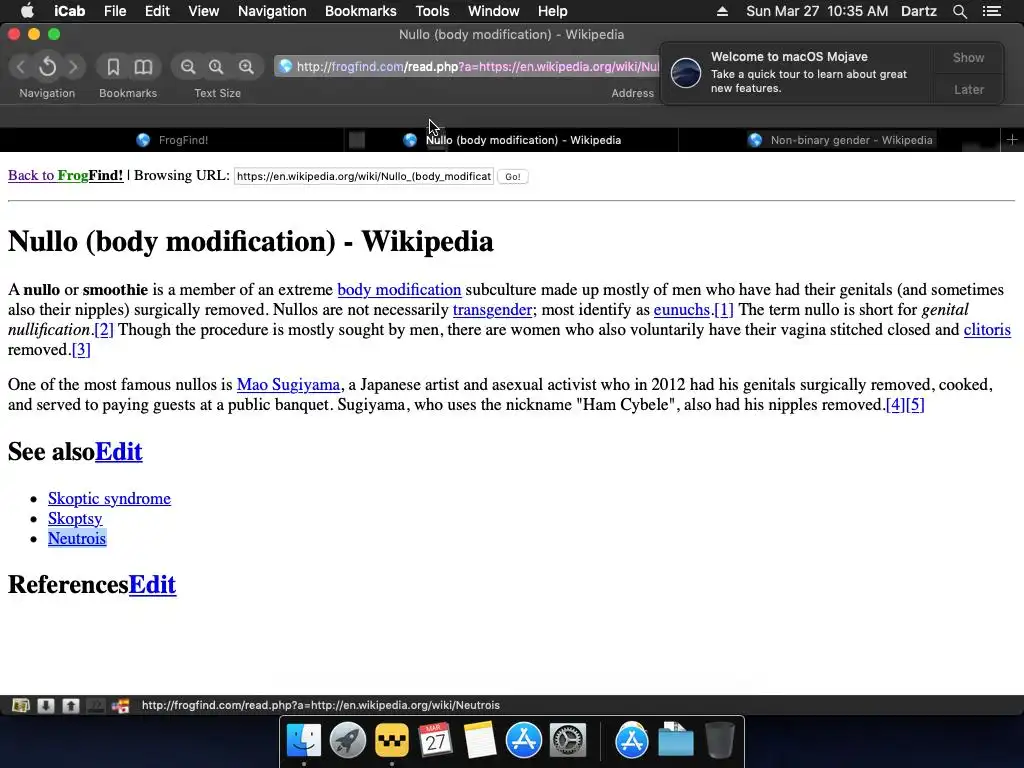Click the Darktz user name in menu bar

pyautogui.click(x=918, y=11)
